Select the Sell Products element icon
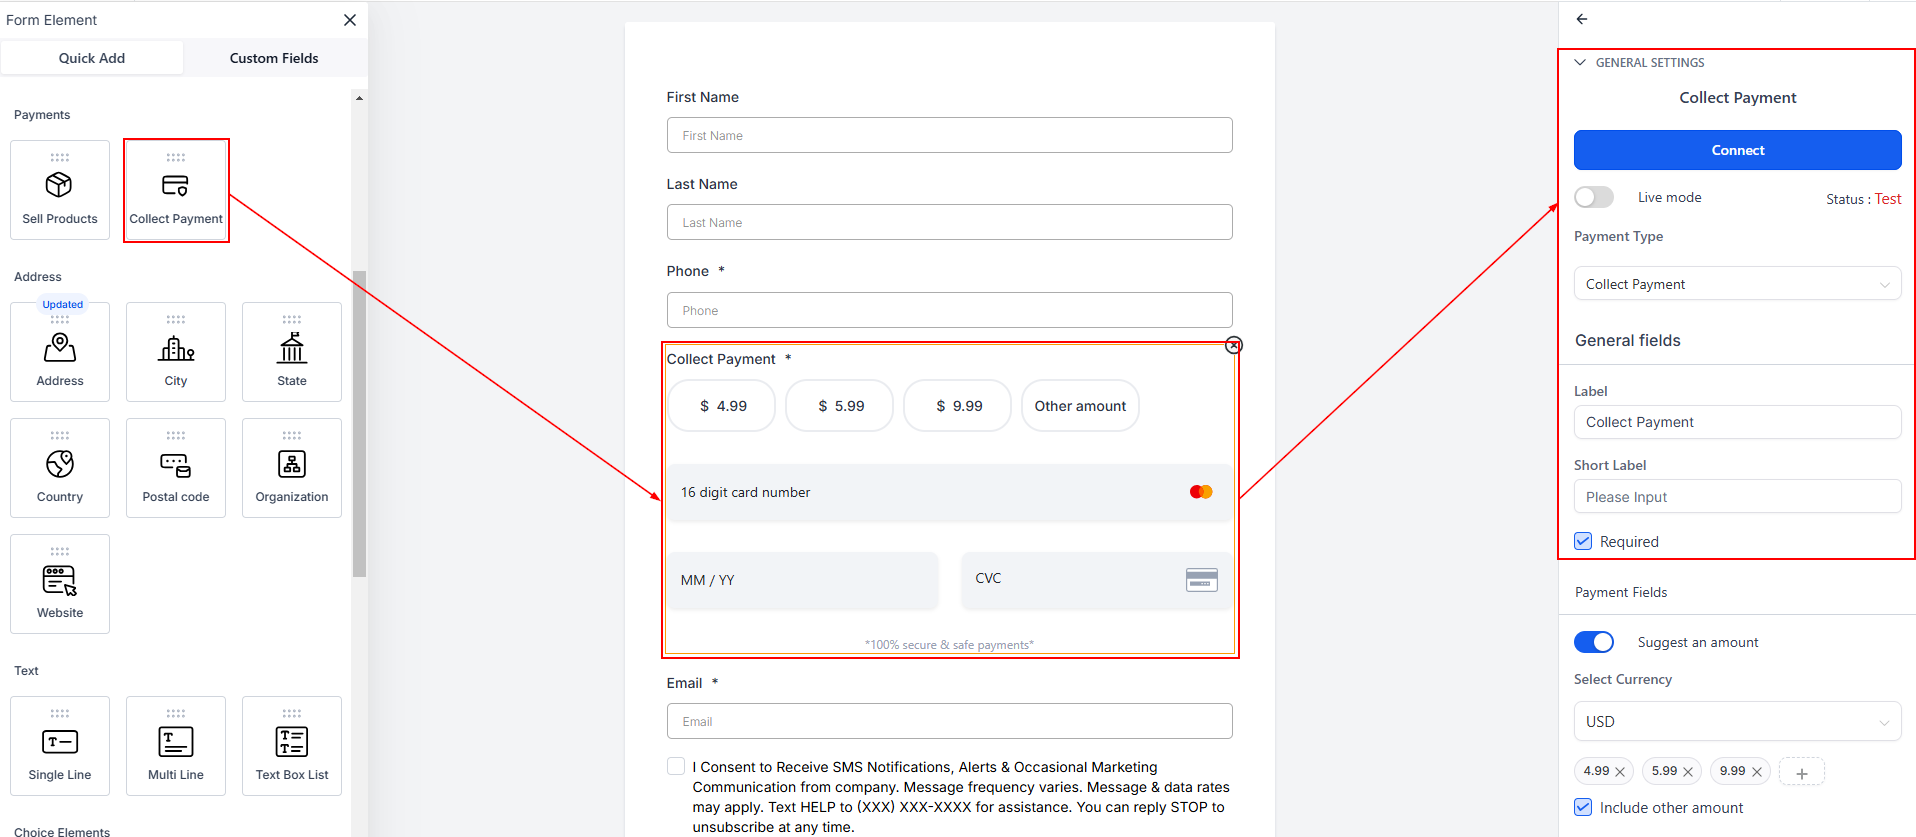This screenshot has width=1916, height=837. (x=60, y=186)
